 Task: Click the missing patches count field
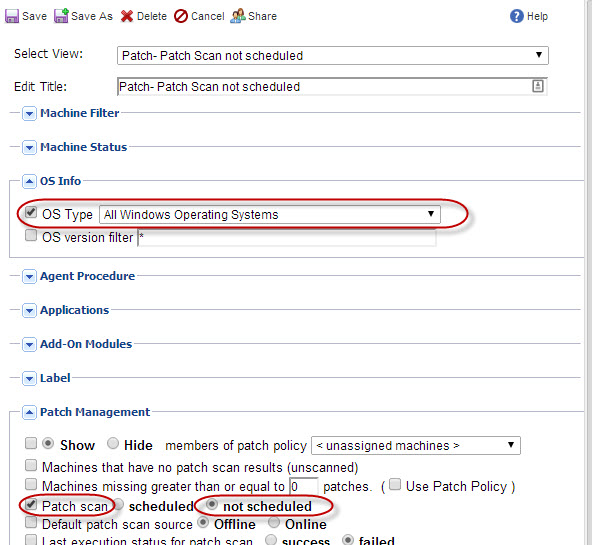(304, 486)
